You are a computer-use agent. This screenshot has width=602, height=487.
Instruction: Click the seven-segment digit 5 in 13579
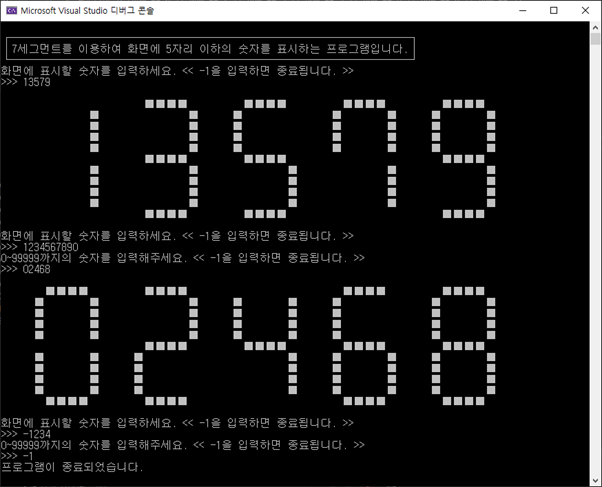(265, 159)
